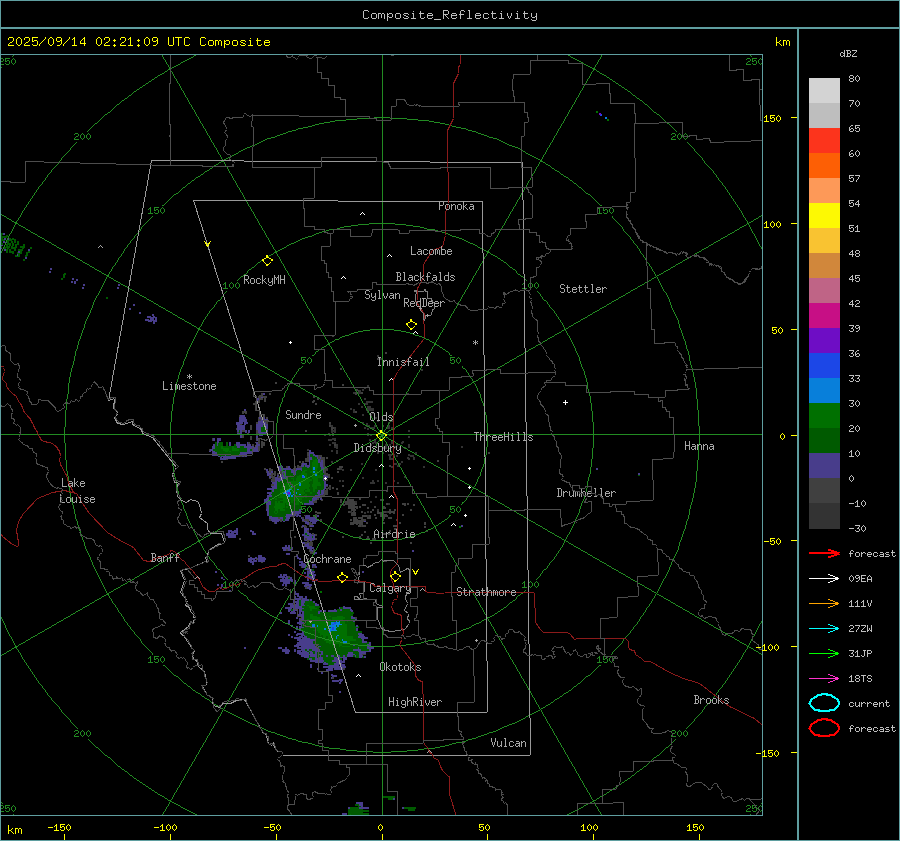This screenshot has height=841, width=900.
Task: Select the green 31JP arrow legend entry
Action: pos(824,653)
